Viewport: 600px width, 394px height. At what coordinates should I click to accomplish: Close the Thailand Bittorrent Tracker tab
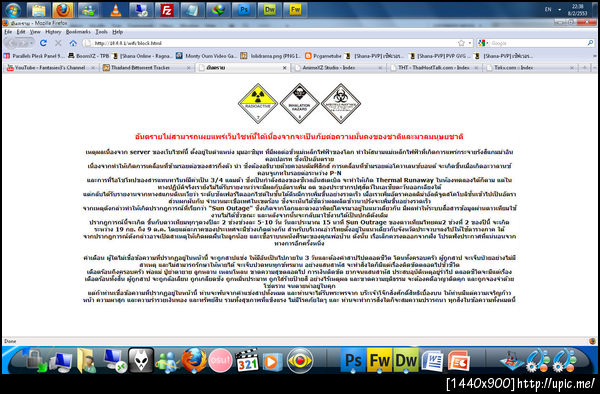tap(188, 68)
